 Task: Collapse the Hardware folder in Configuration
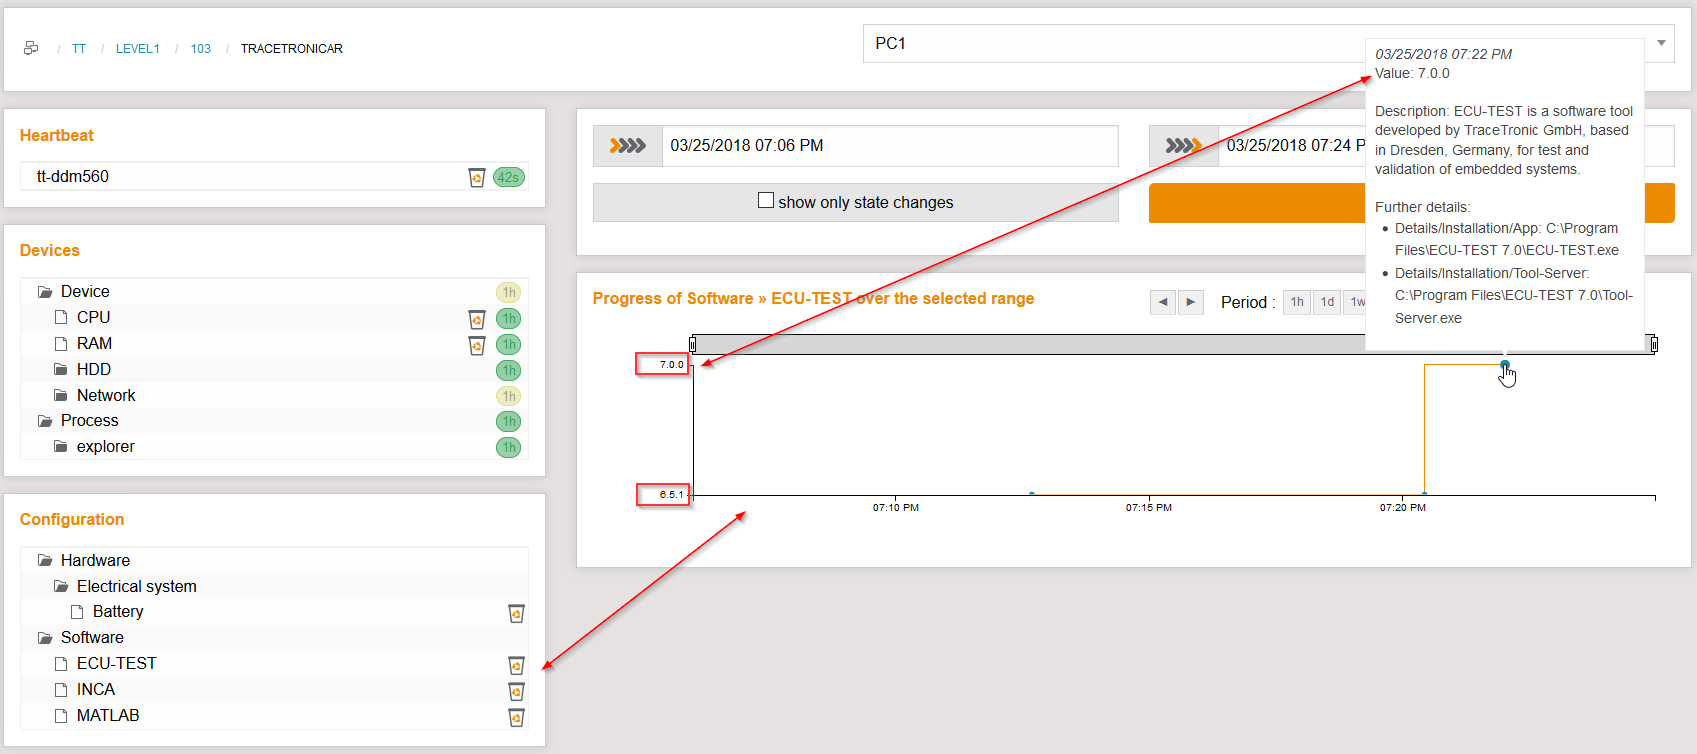45,561
